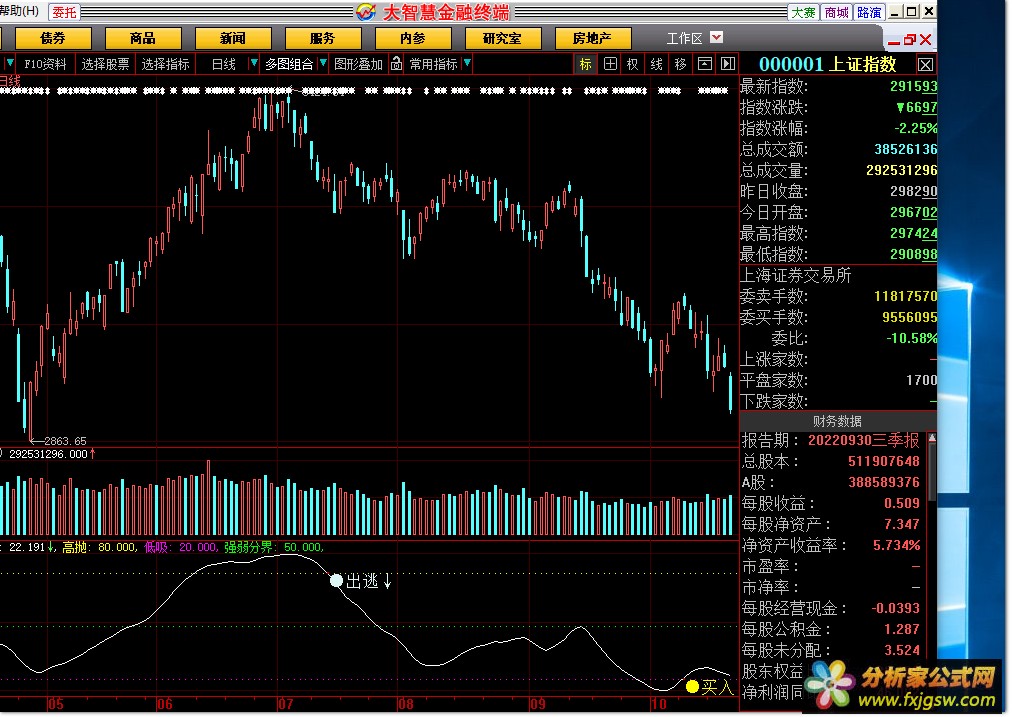Click the 低吸 20.000 indicator label
The image size is (1012, 717).
coord(181,547)
